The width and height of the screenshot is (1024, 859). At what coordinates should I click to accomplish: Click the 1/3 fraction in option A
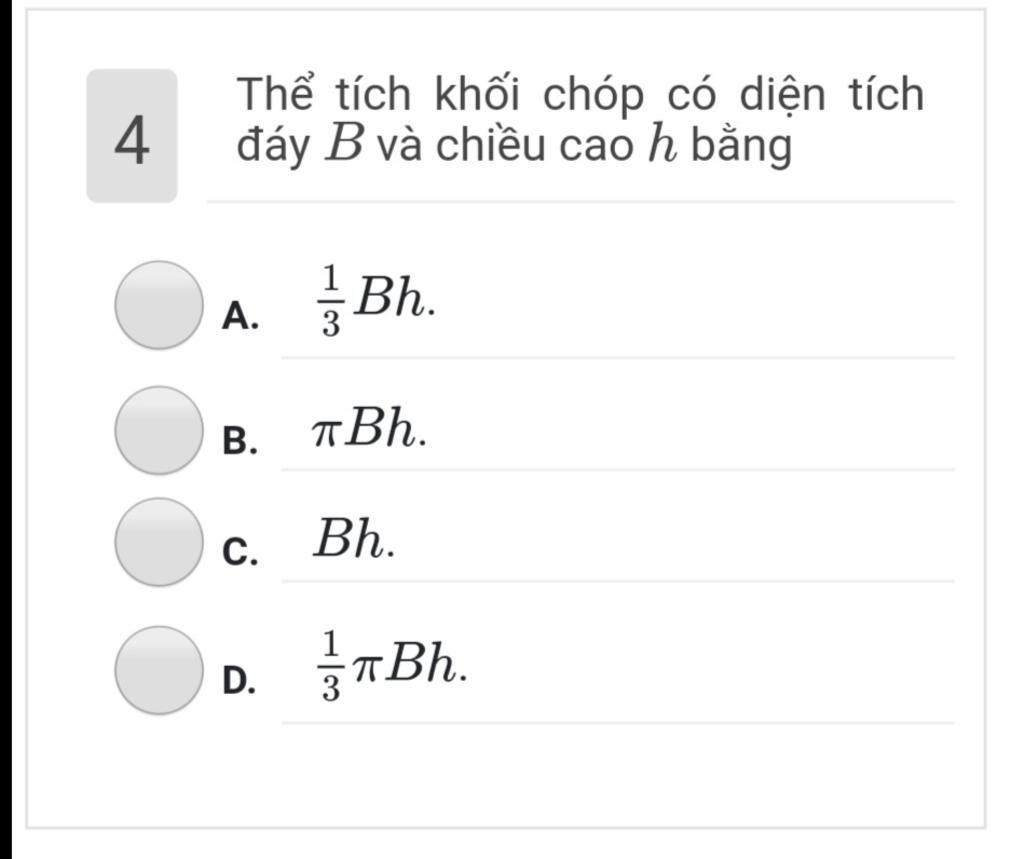331,301
